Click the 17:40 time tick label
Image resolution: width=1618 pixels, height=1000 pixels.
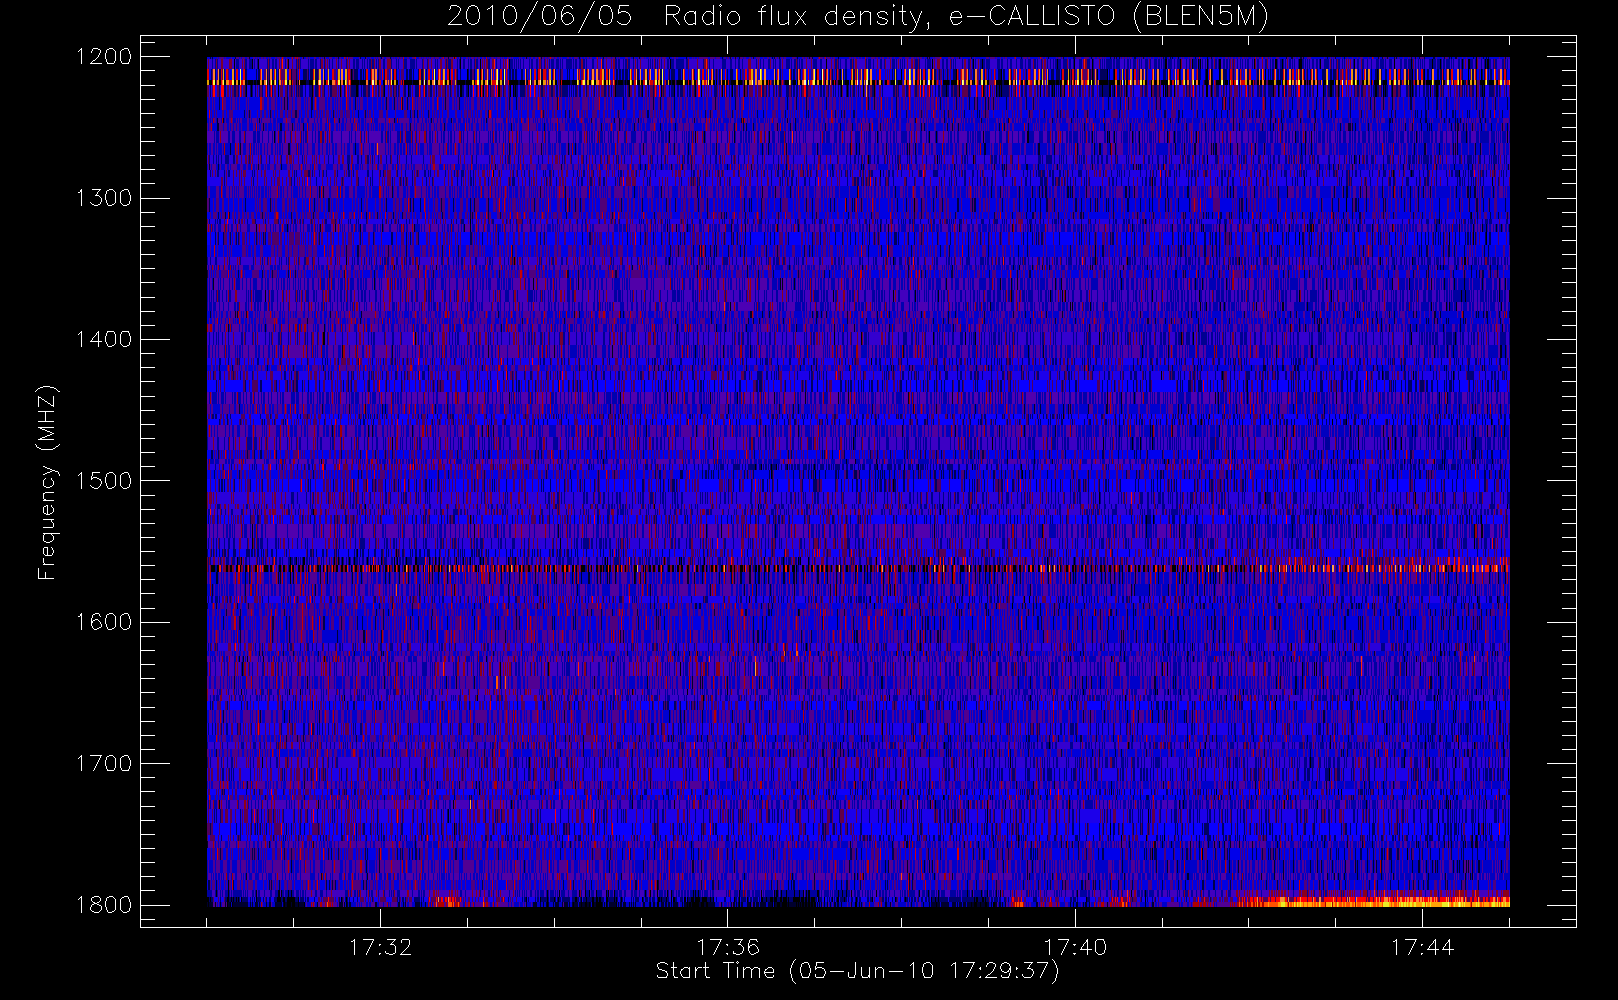pos(1075,947)
